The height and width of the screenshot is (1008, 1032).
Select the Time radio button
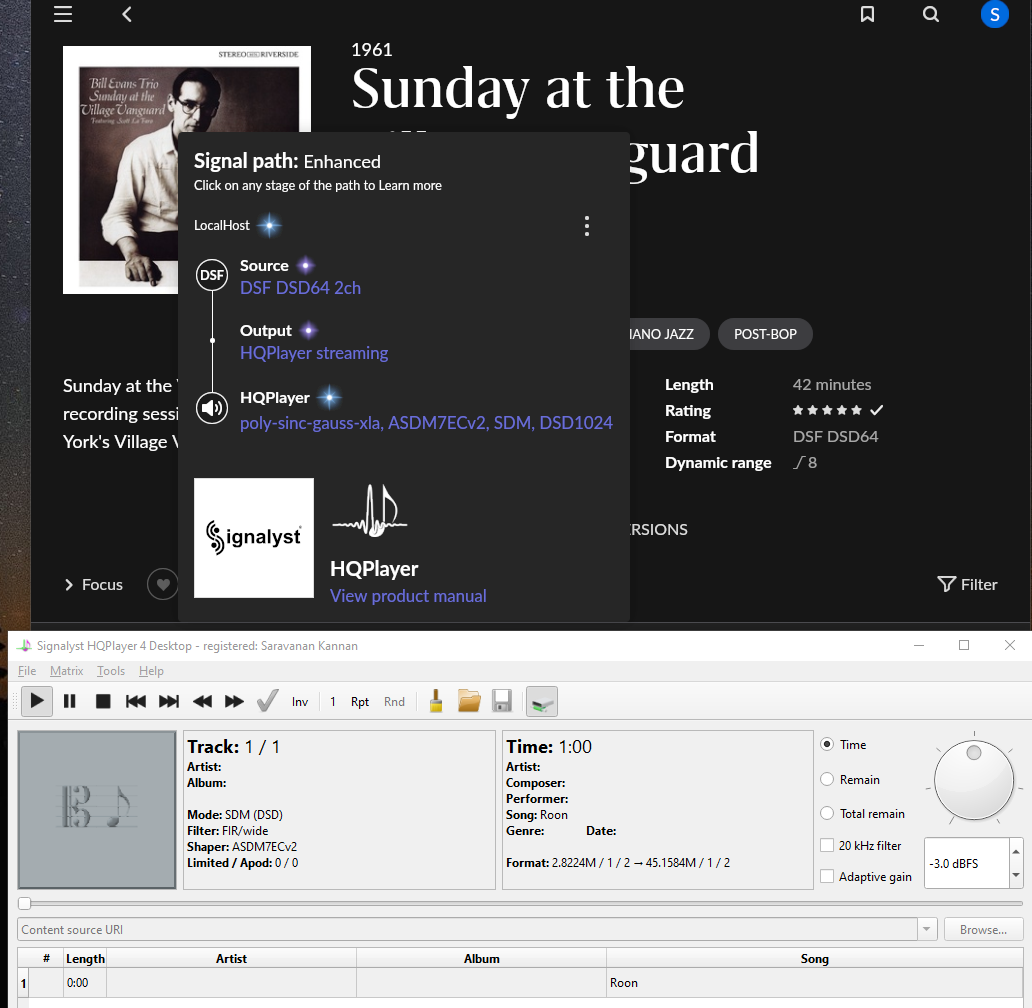point(827,744)
